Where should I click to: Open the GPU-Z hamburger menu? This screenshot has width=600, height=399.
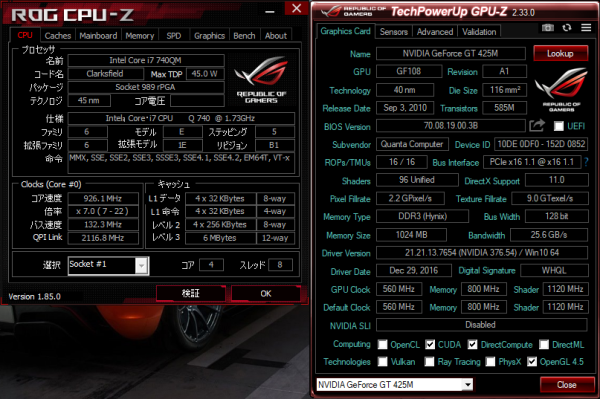click(586, 28)
